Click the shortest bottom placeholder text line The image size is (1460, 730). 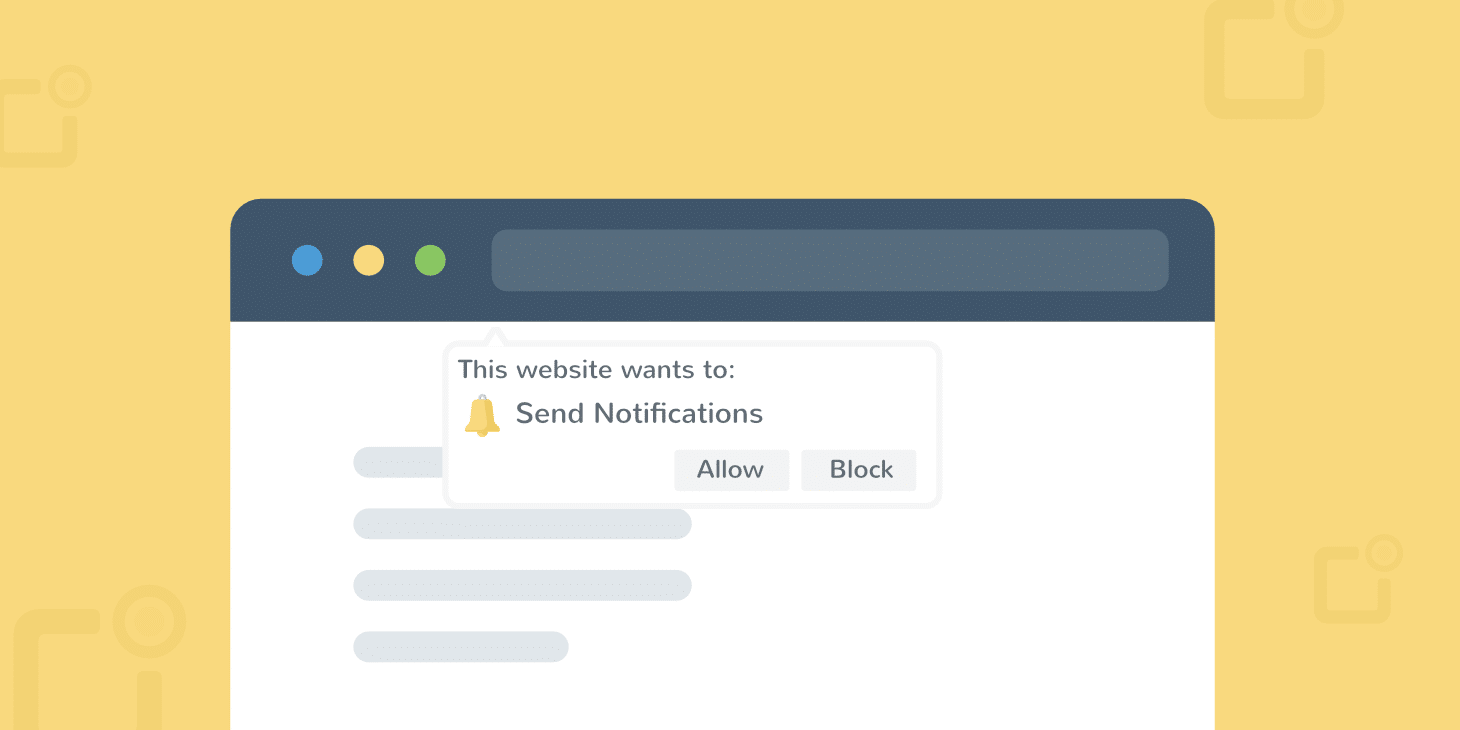(461, 647)
